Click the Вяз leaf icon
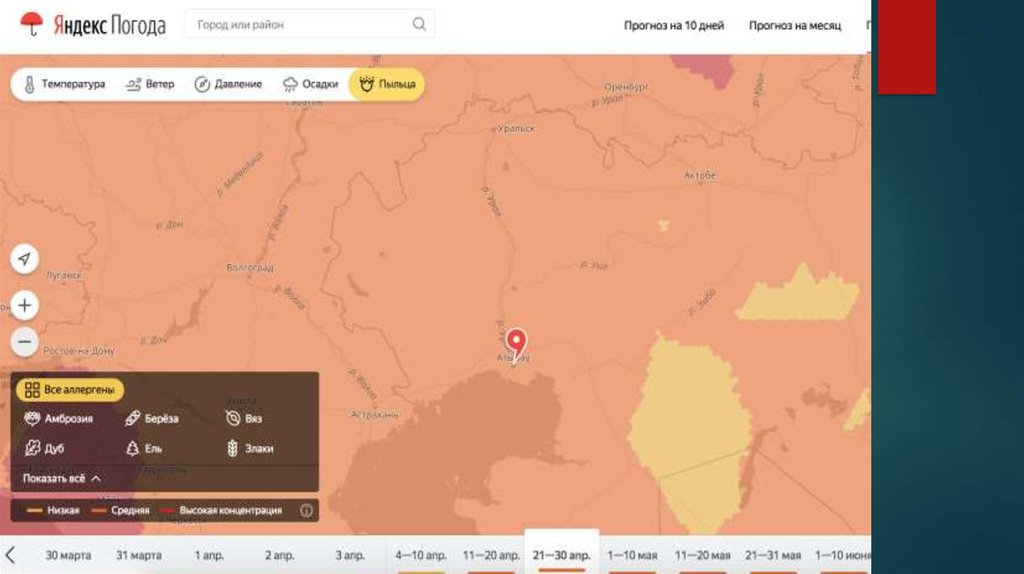1024x574 pixels. pos(233,419)
